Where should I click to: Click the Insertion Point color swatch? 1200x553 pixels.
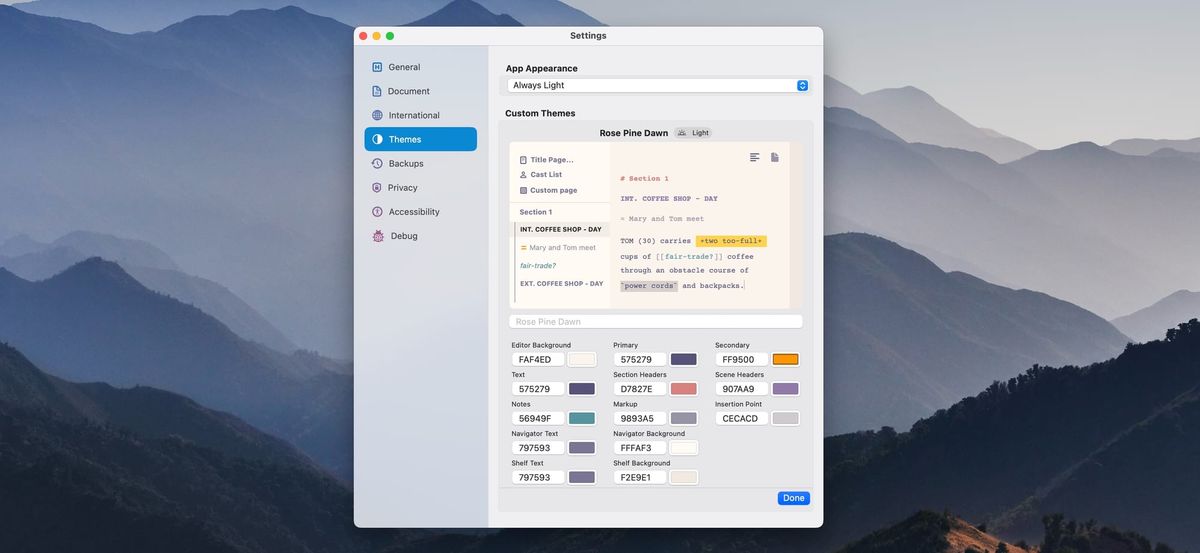click(x=786, y=418)
